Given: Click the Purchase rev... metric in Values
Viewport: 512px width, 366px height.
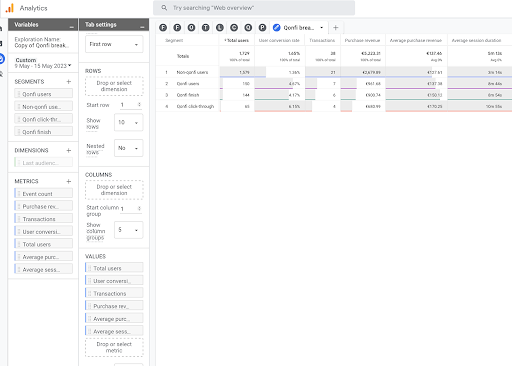Looking at the screenshot, I should (114, 306).
